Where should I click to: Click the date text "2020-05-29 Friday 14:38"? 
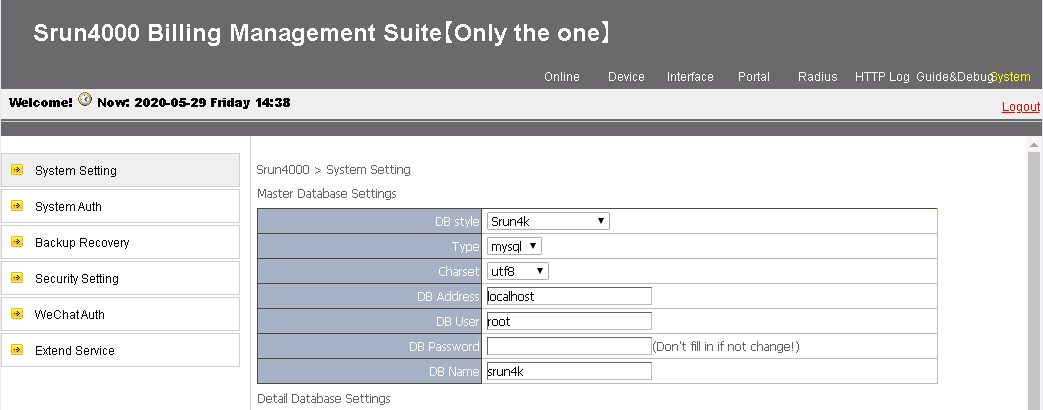[212, 102]
